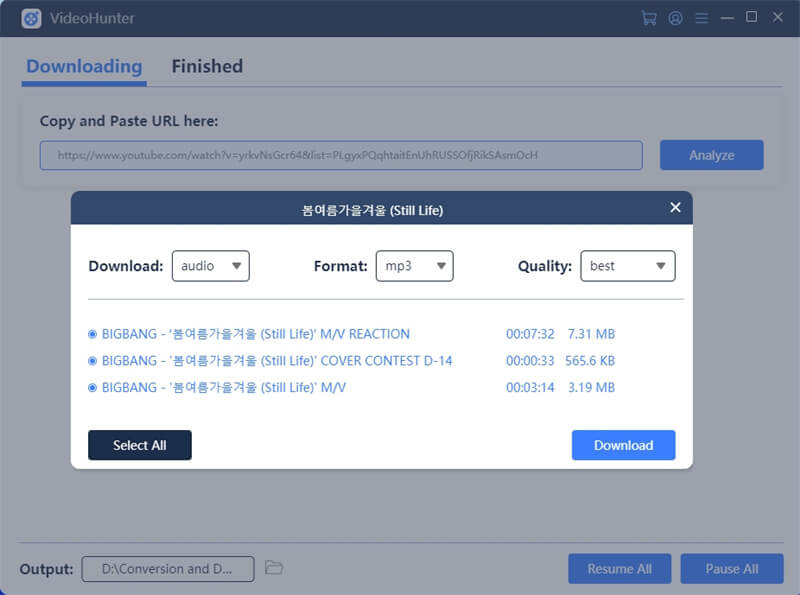Click the YouTube URL input field
800x595 pixels.
click(341, 155)
